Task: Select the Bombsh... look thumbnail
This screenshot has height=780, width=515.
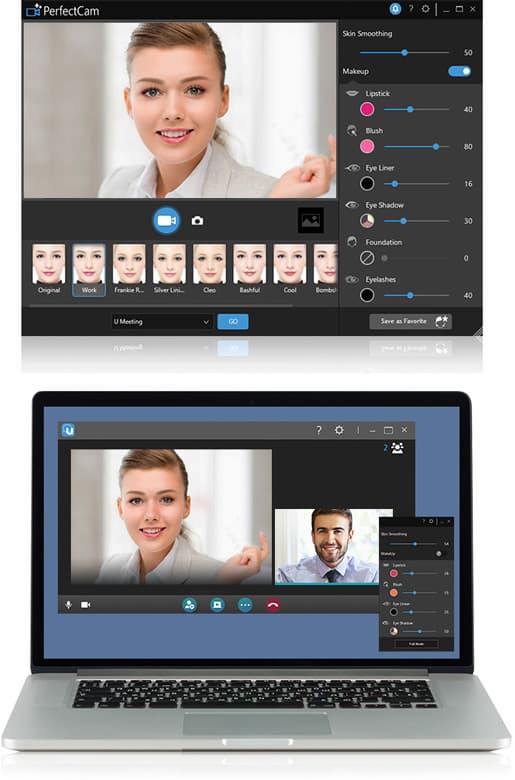Action: tap(325, 269)
